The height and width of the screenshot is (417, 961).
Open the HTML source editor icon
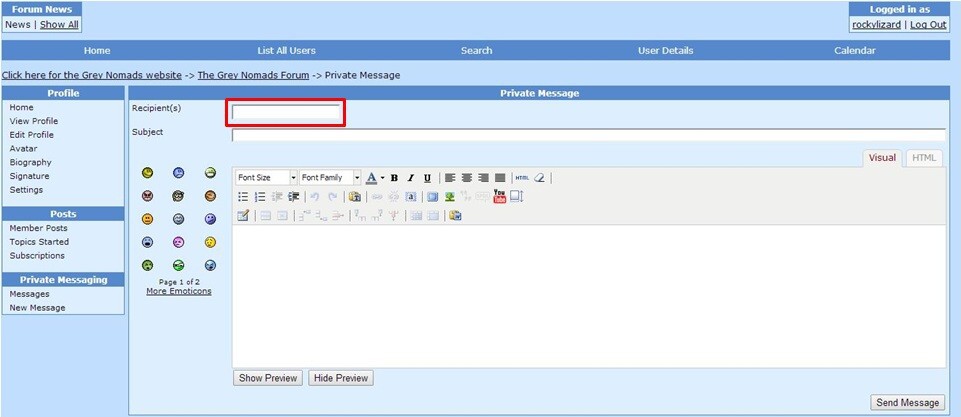coord(521,178)
